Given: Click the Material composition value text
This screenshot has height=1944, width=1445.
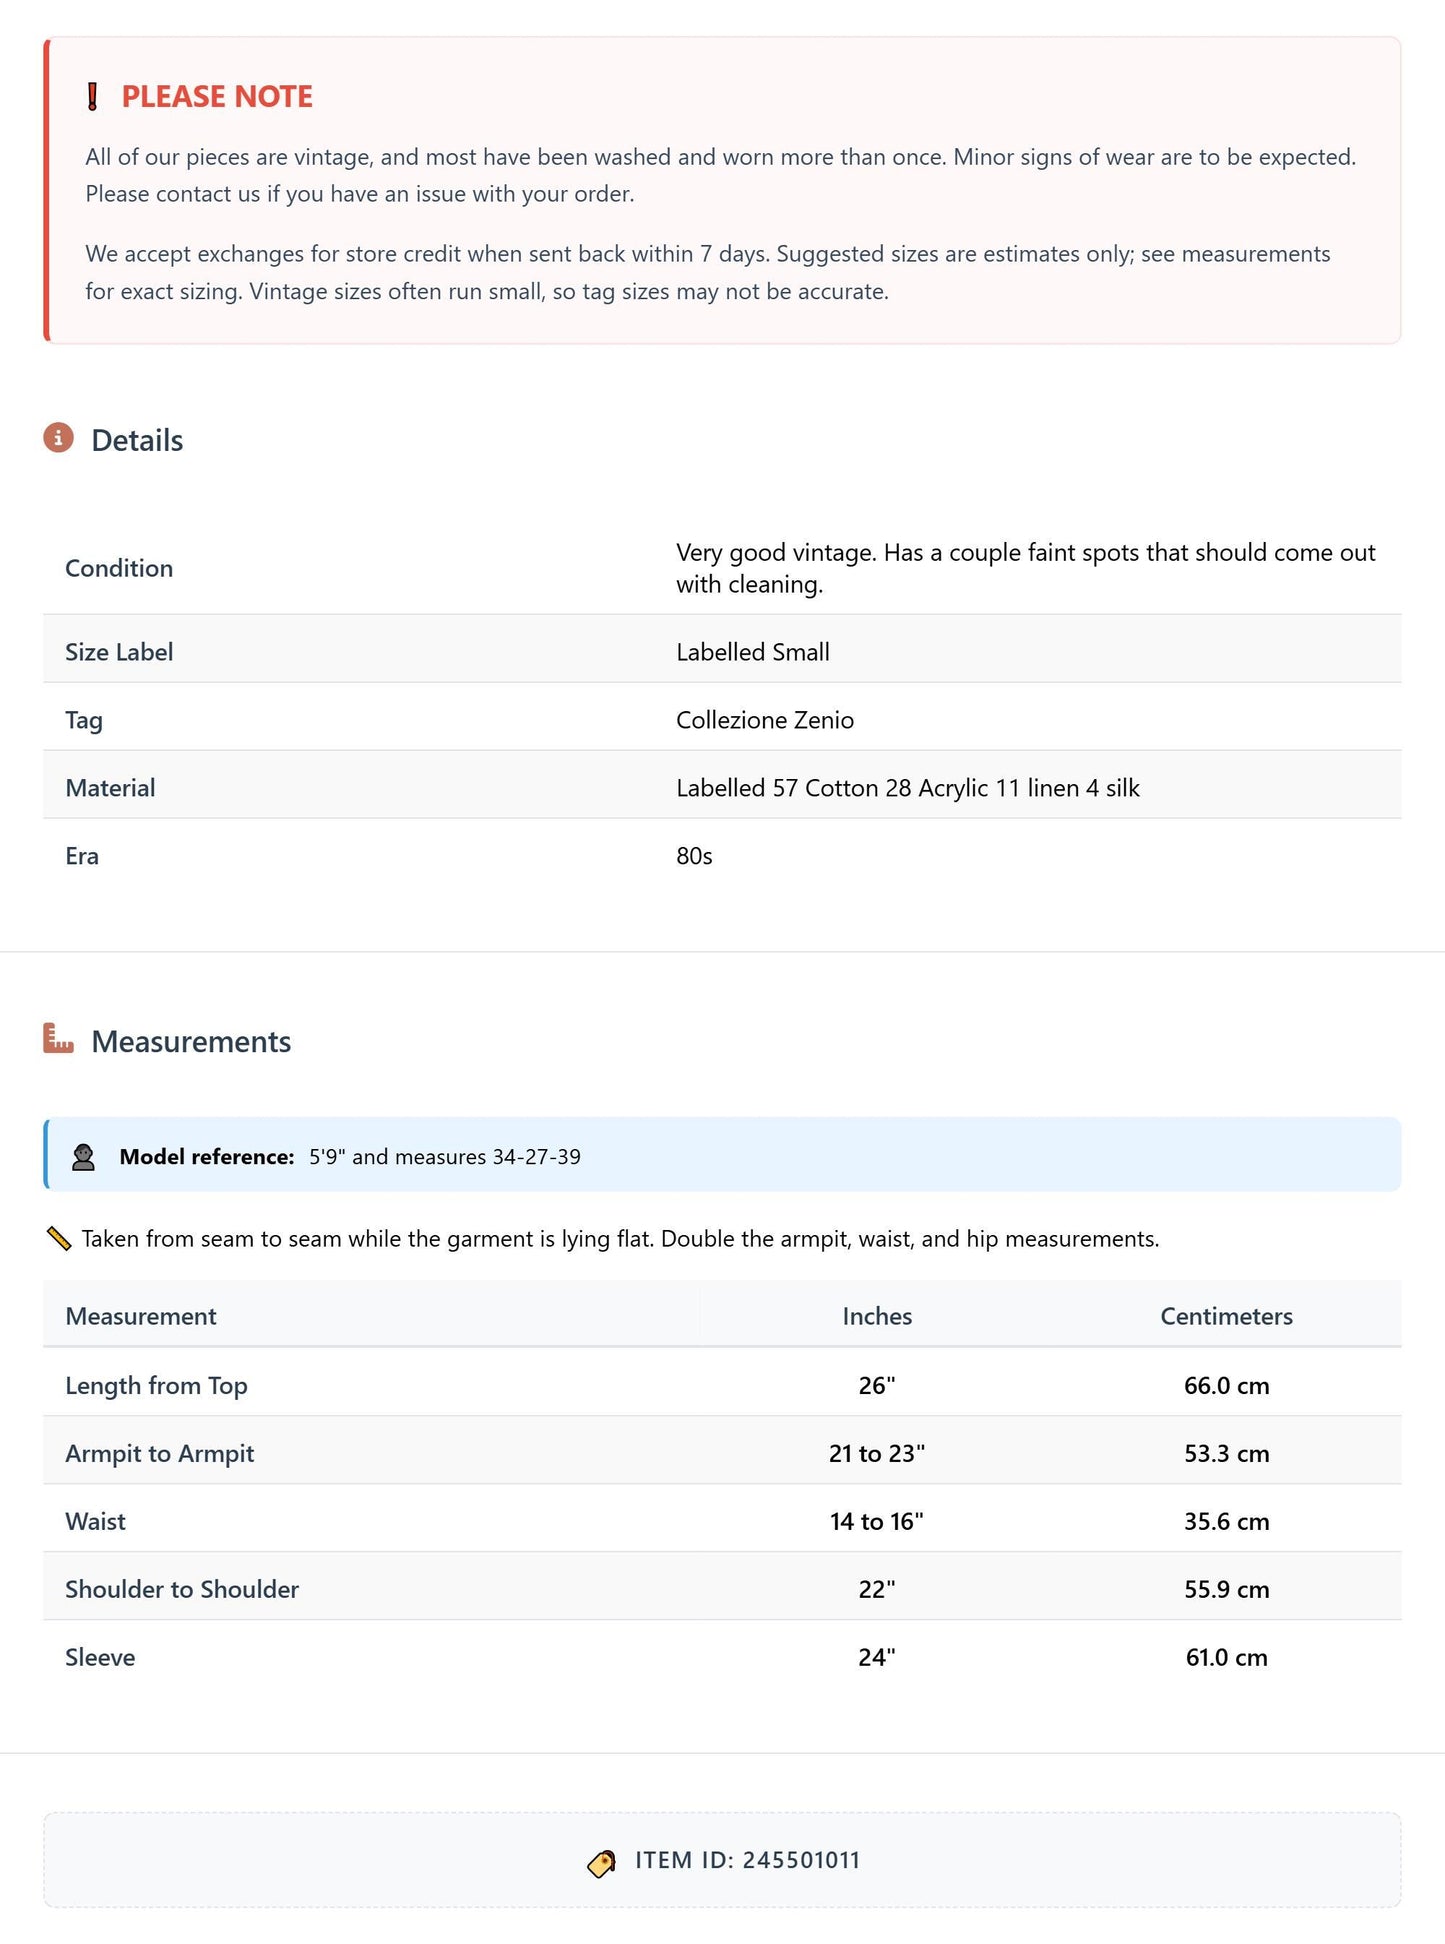Looking at the screenshot, I should point(908,788).
